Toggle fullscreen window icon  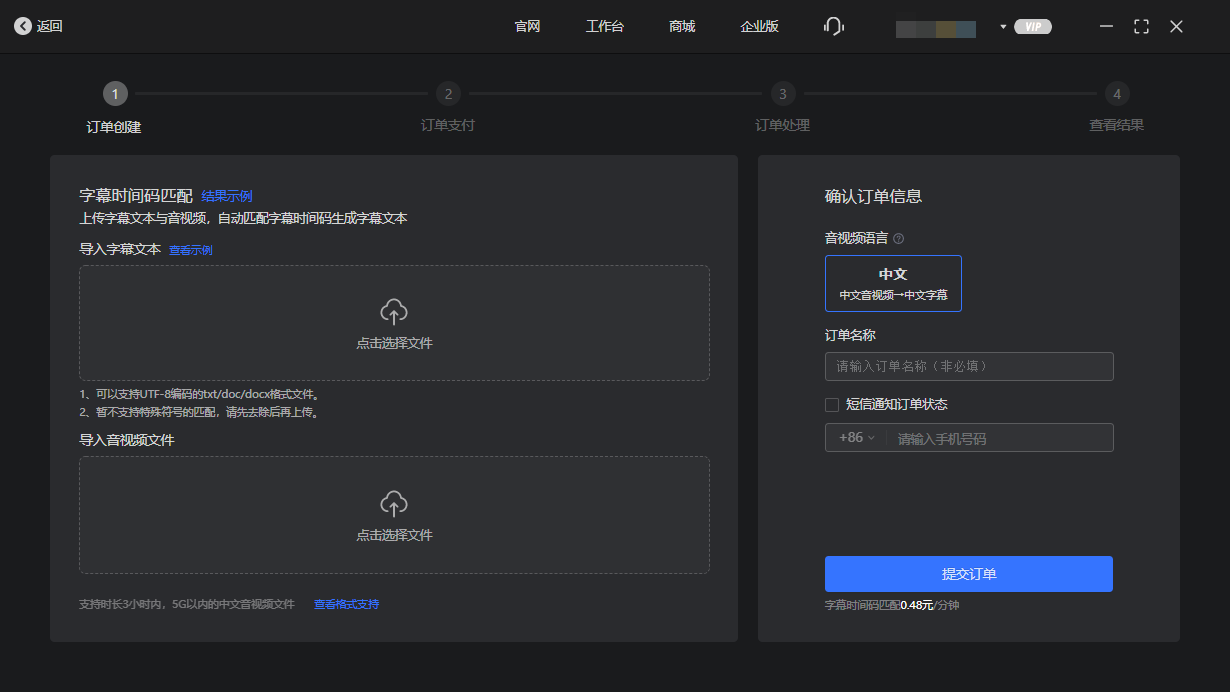pos(1141,27)
